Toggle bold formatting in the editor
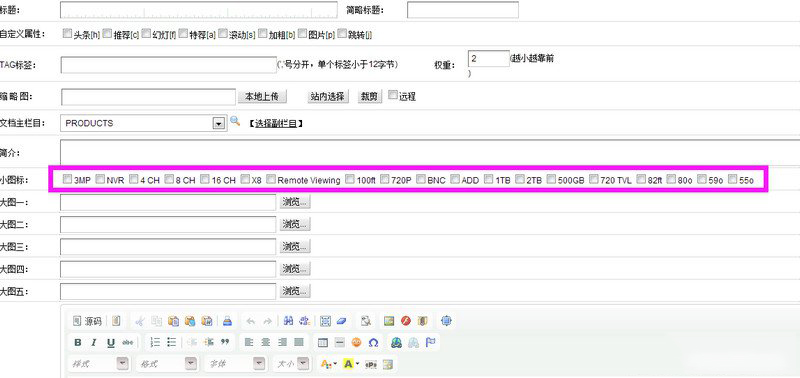This screenshot has width=800, height=378. click(x=78, y=342)
